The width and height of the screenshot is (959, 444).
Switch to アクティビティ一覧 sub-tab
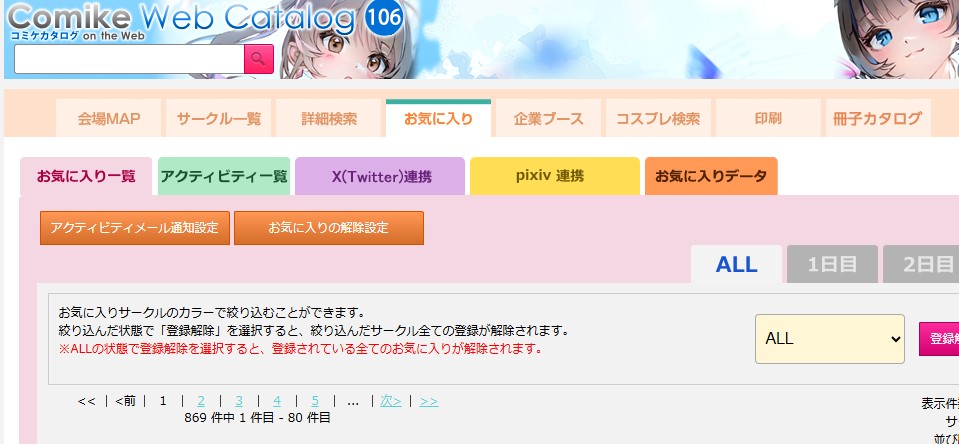[224, 176]
